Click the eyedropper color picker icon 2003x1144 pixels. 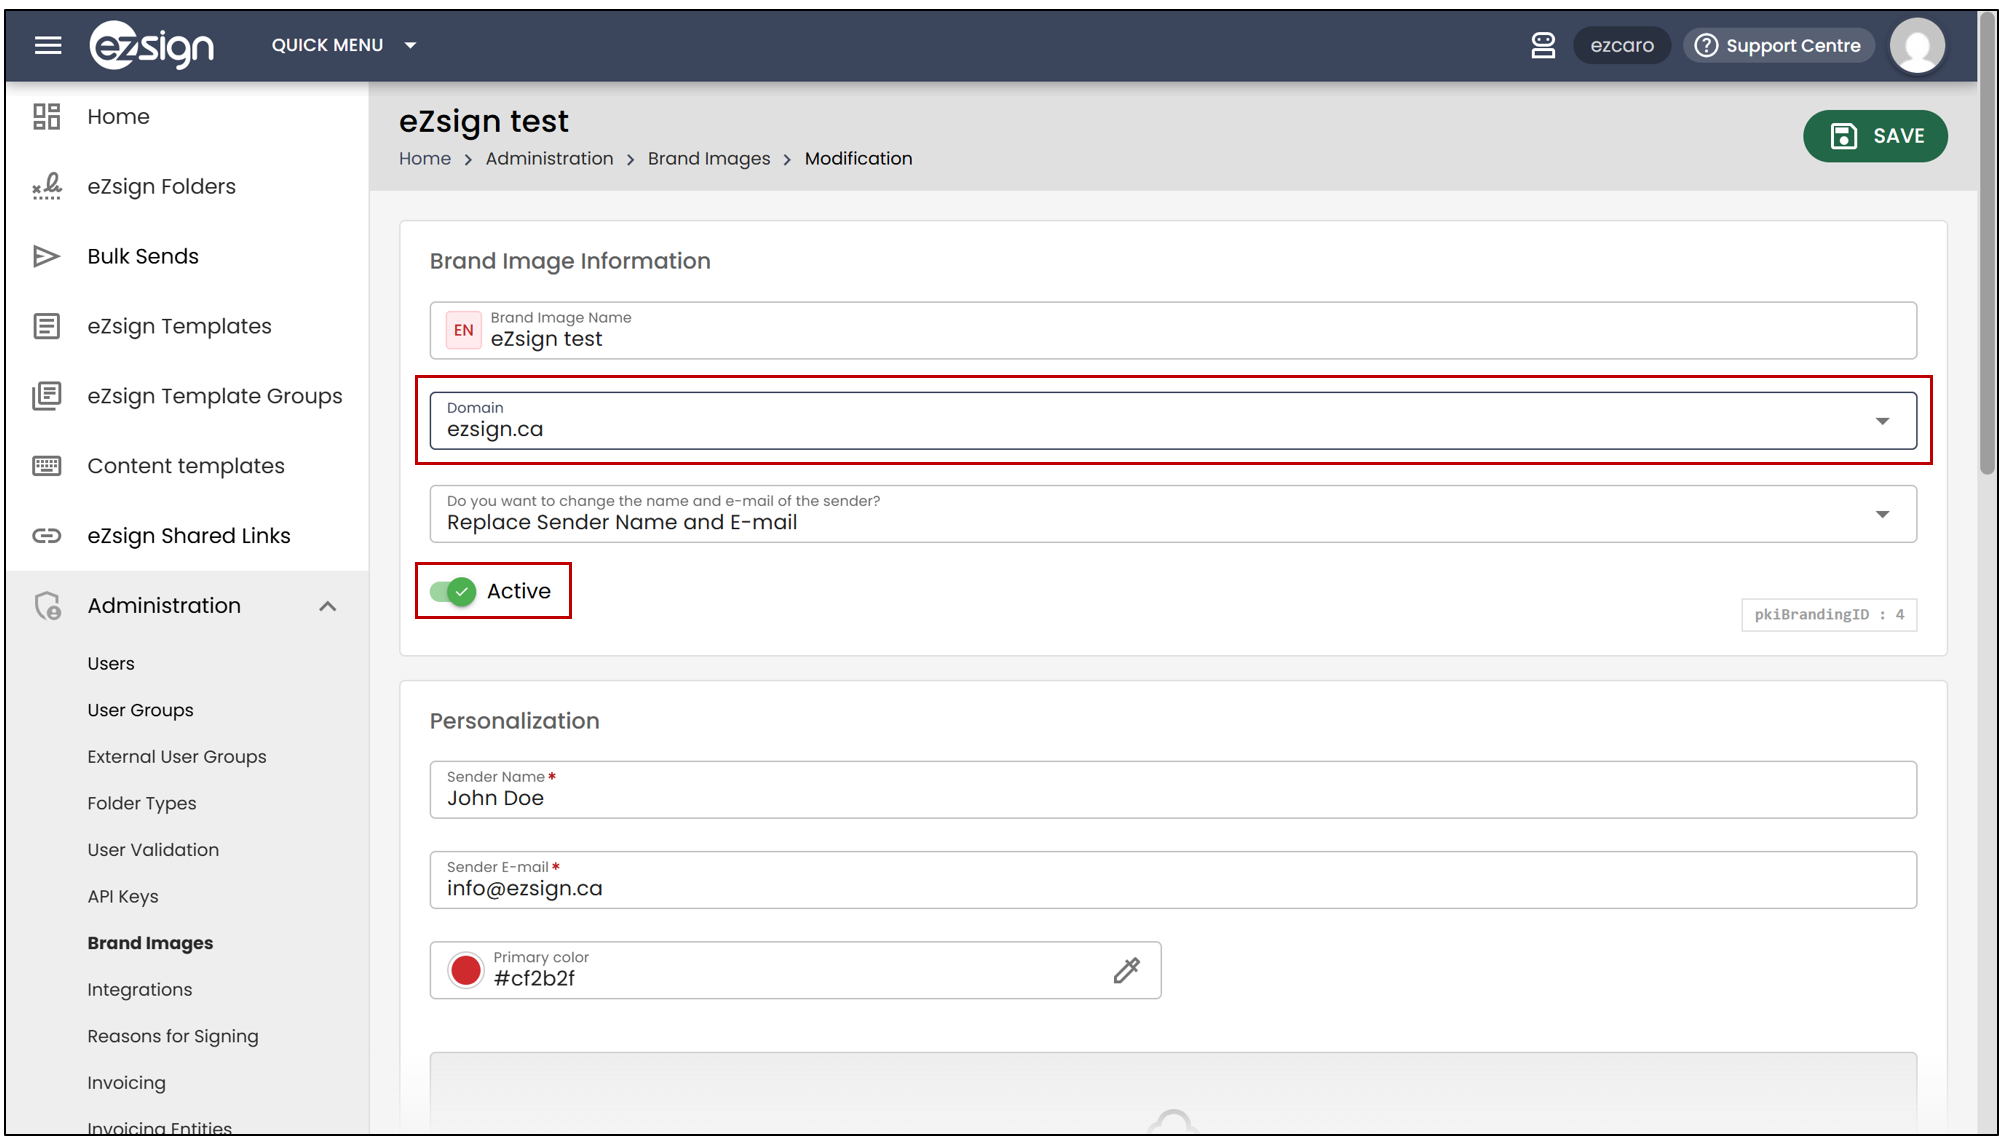pyautogui.click(x=1126, y=970)
